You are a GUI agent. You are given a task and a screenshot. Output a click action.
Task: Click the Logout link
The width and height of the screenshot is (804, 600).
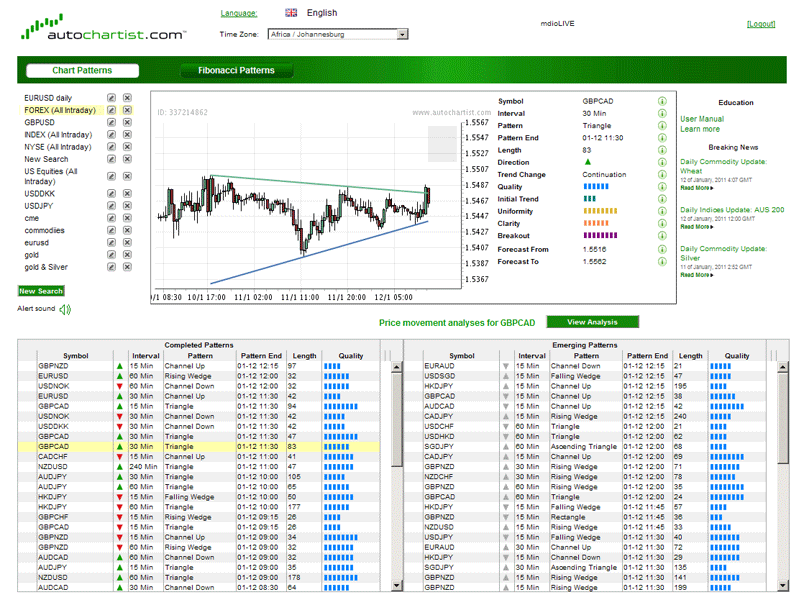(761, 24)
